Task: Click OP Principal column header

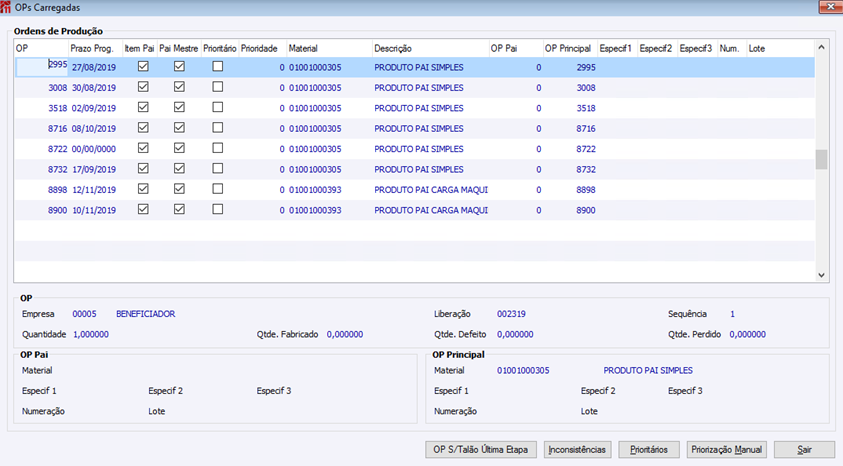Action: [x=570, y=48]
